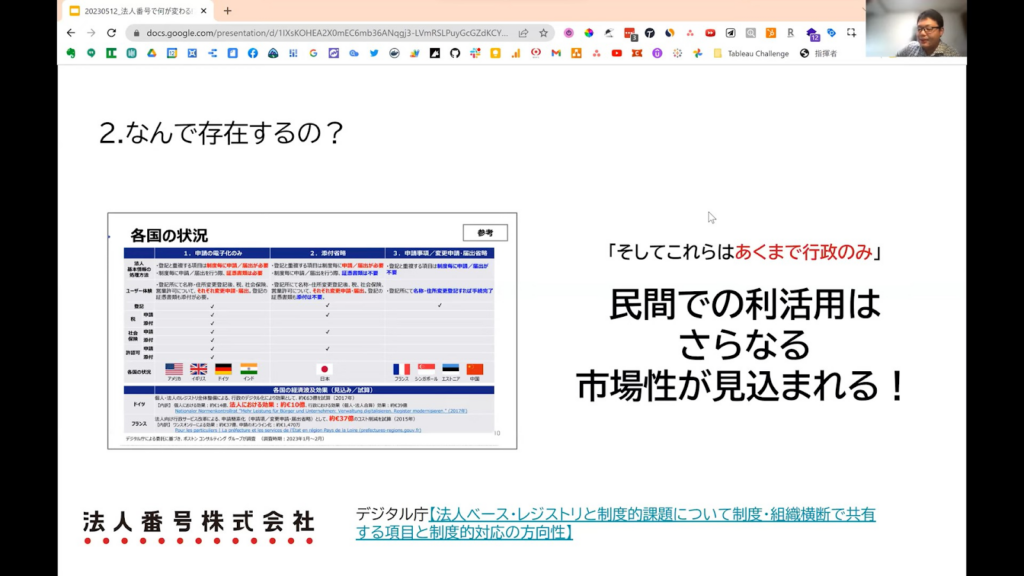Viewport: 1024px width, 576px height.
Task: Open a new browser tab
Action: (x=227, y=11)
